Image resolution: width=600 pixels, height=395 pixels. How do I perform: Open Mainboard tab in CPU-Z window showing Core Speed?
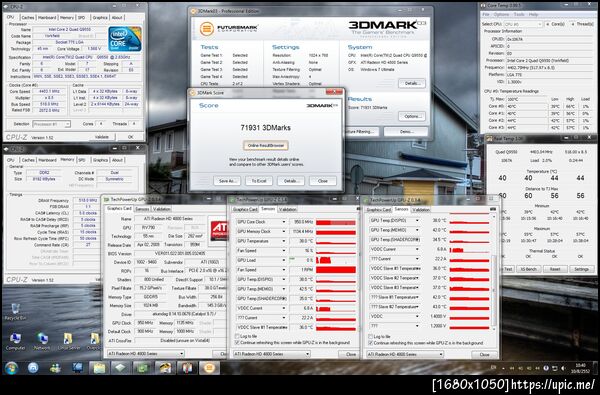47,18
